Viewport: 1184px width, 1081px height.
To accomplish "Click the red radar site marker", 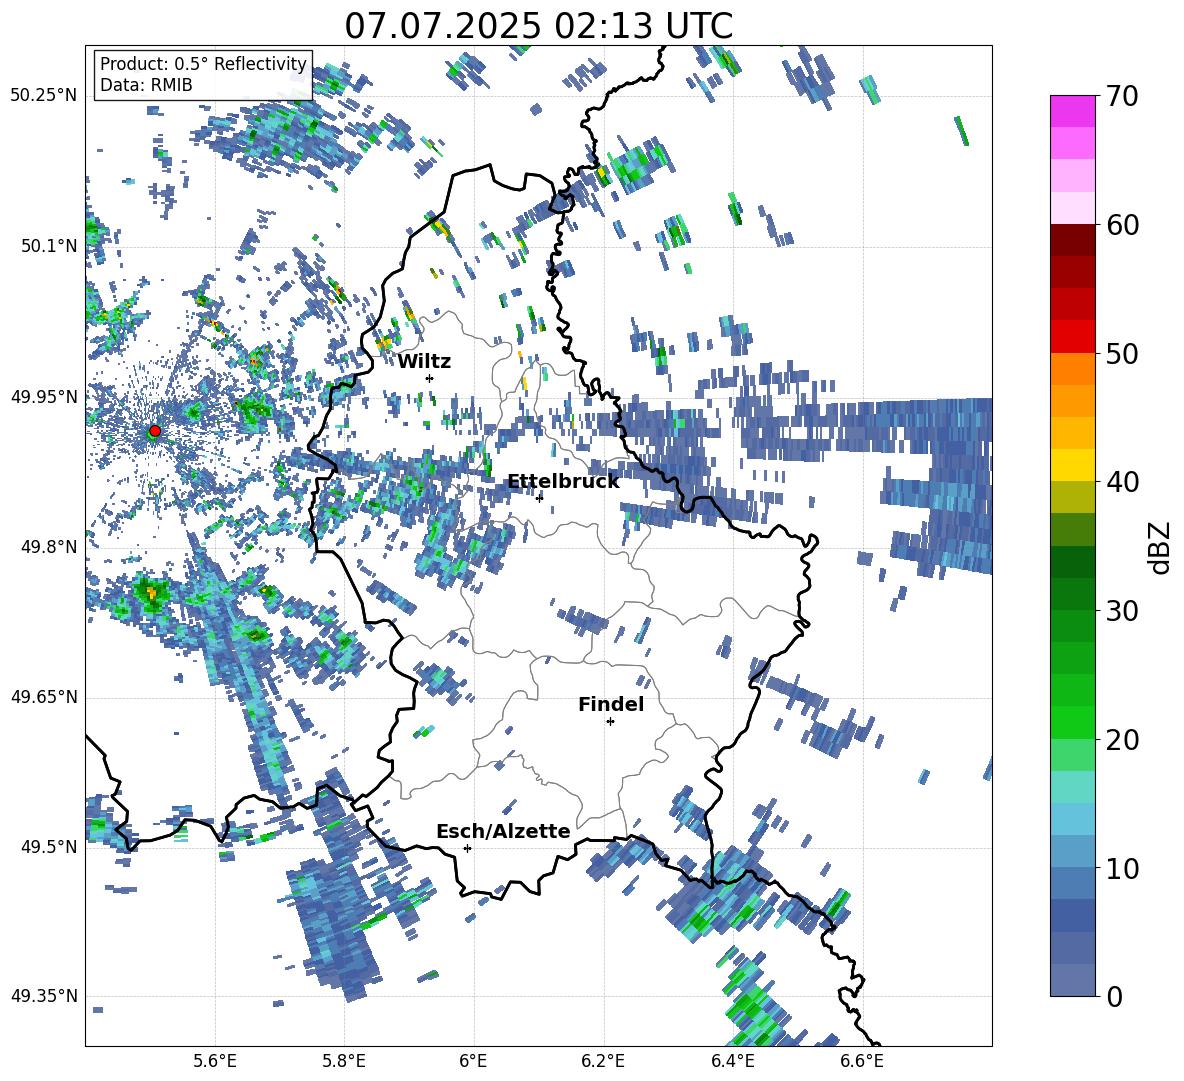I will [x=155, y=430].
